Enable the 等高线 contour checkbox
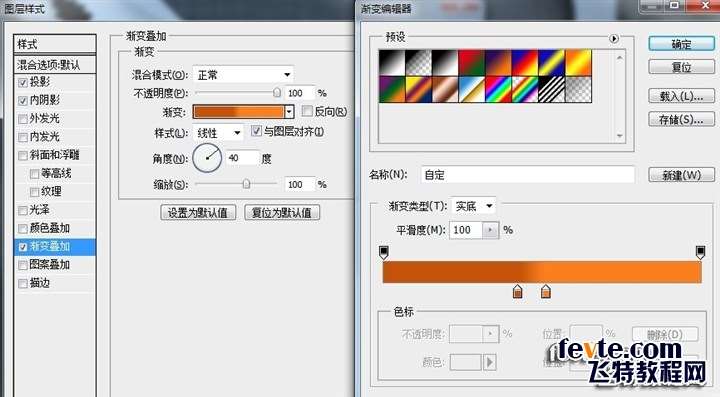The height and width of the screenshot is (397, 720). click(34, 174)
